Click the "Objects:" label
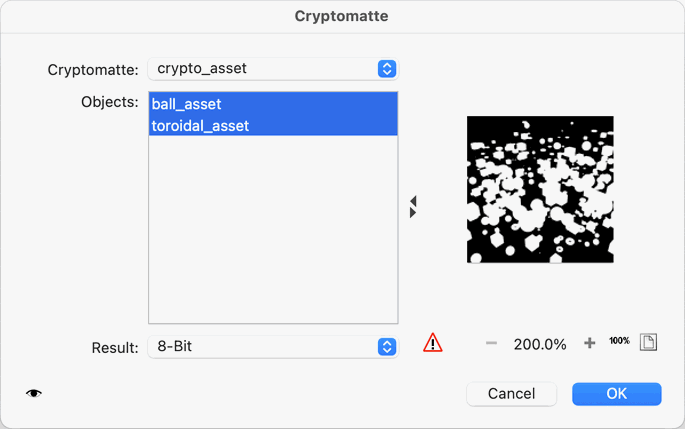 (109, 103)
